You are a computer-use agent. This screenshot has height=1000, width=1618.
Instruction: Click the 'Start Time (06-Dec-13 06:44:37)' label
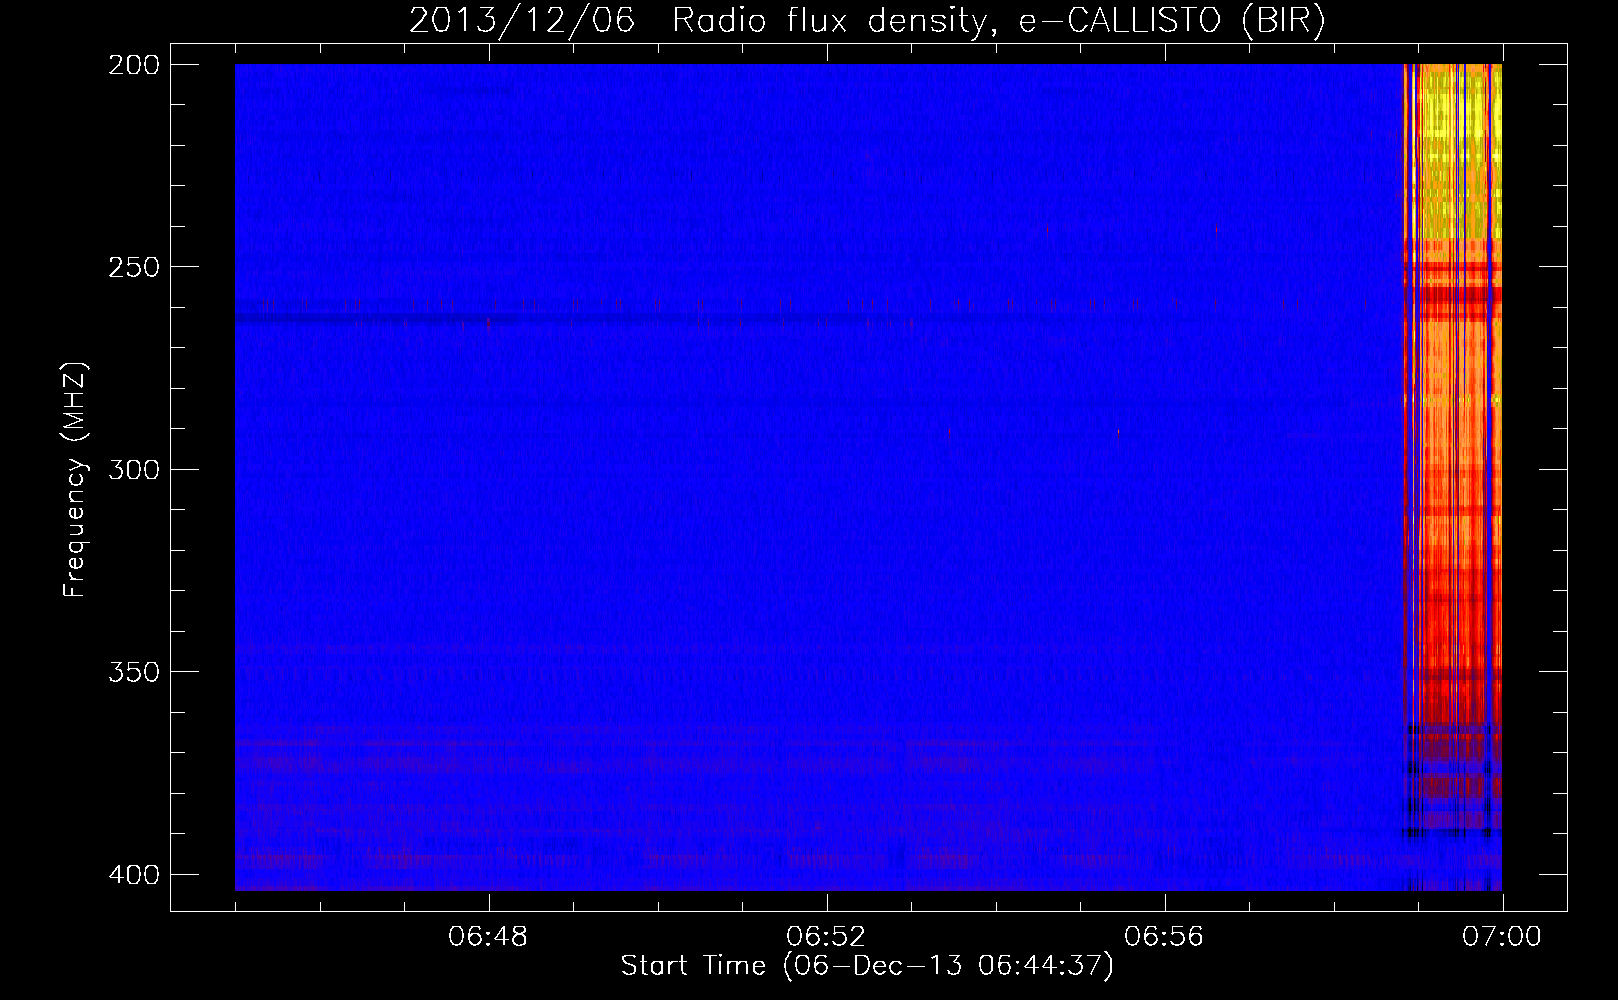(867, 966)
